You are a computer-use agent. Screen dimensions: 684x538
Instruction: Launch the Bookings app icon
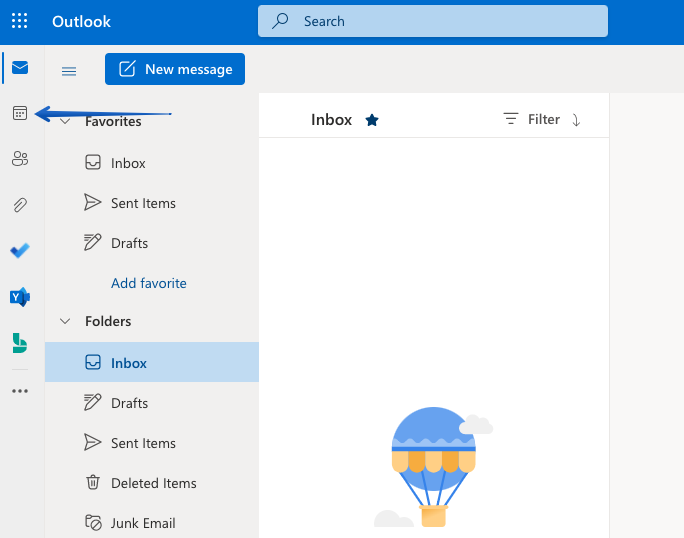[x=20, y=343]
